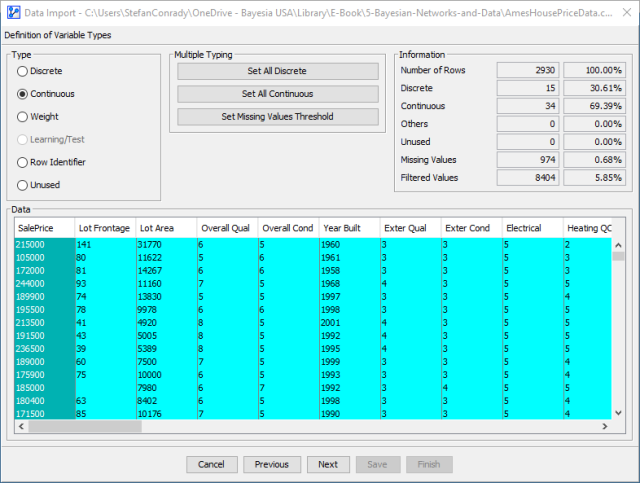
Task: Select the Heating QC column header
Action: click(x=588, y=228)
